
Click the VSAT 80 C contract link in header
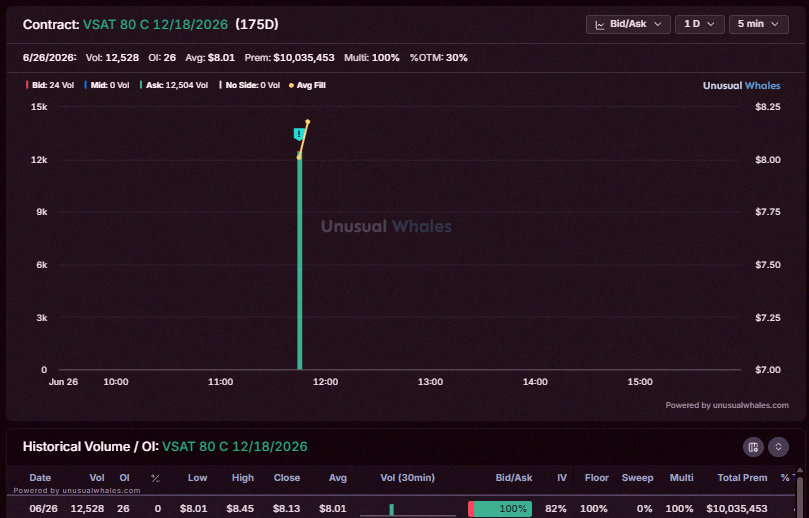coord(155,24)
